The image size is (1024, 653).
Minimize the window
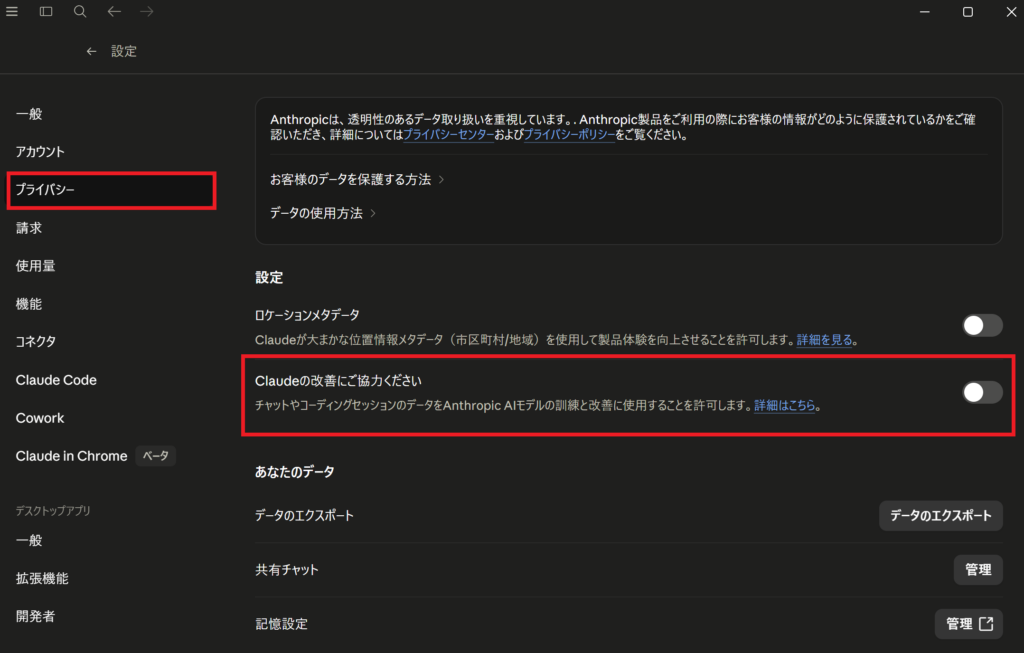tap(924, 12)
